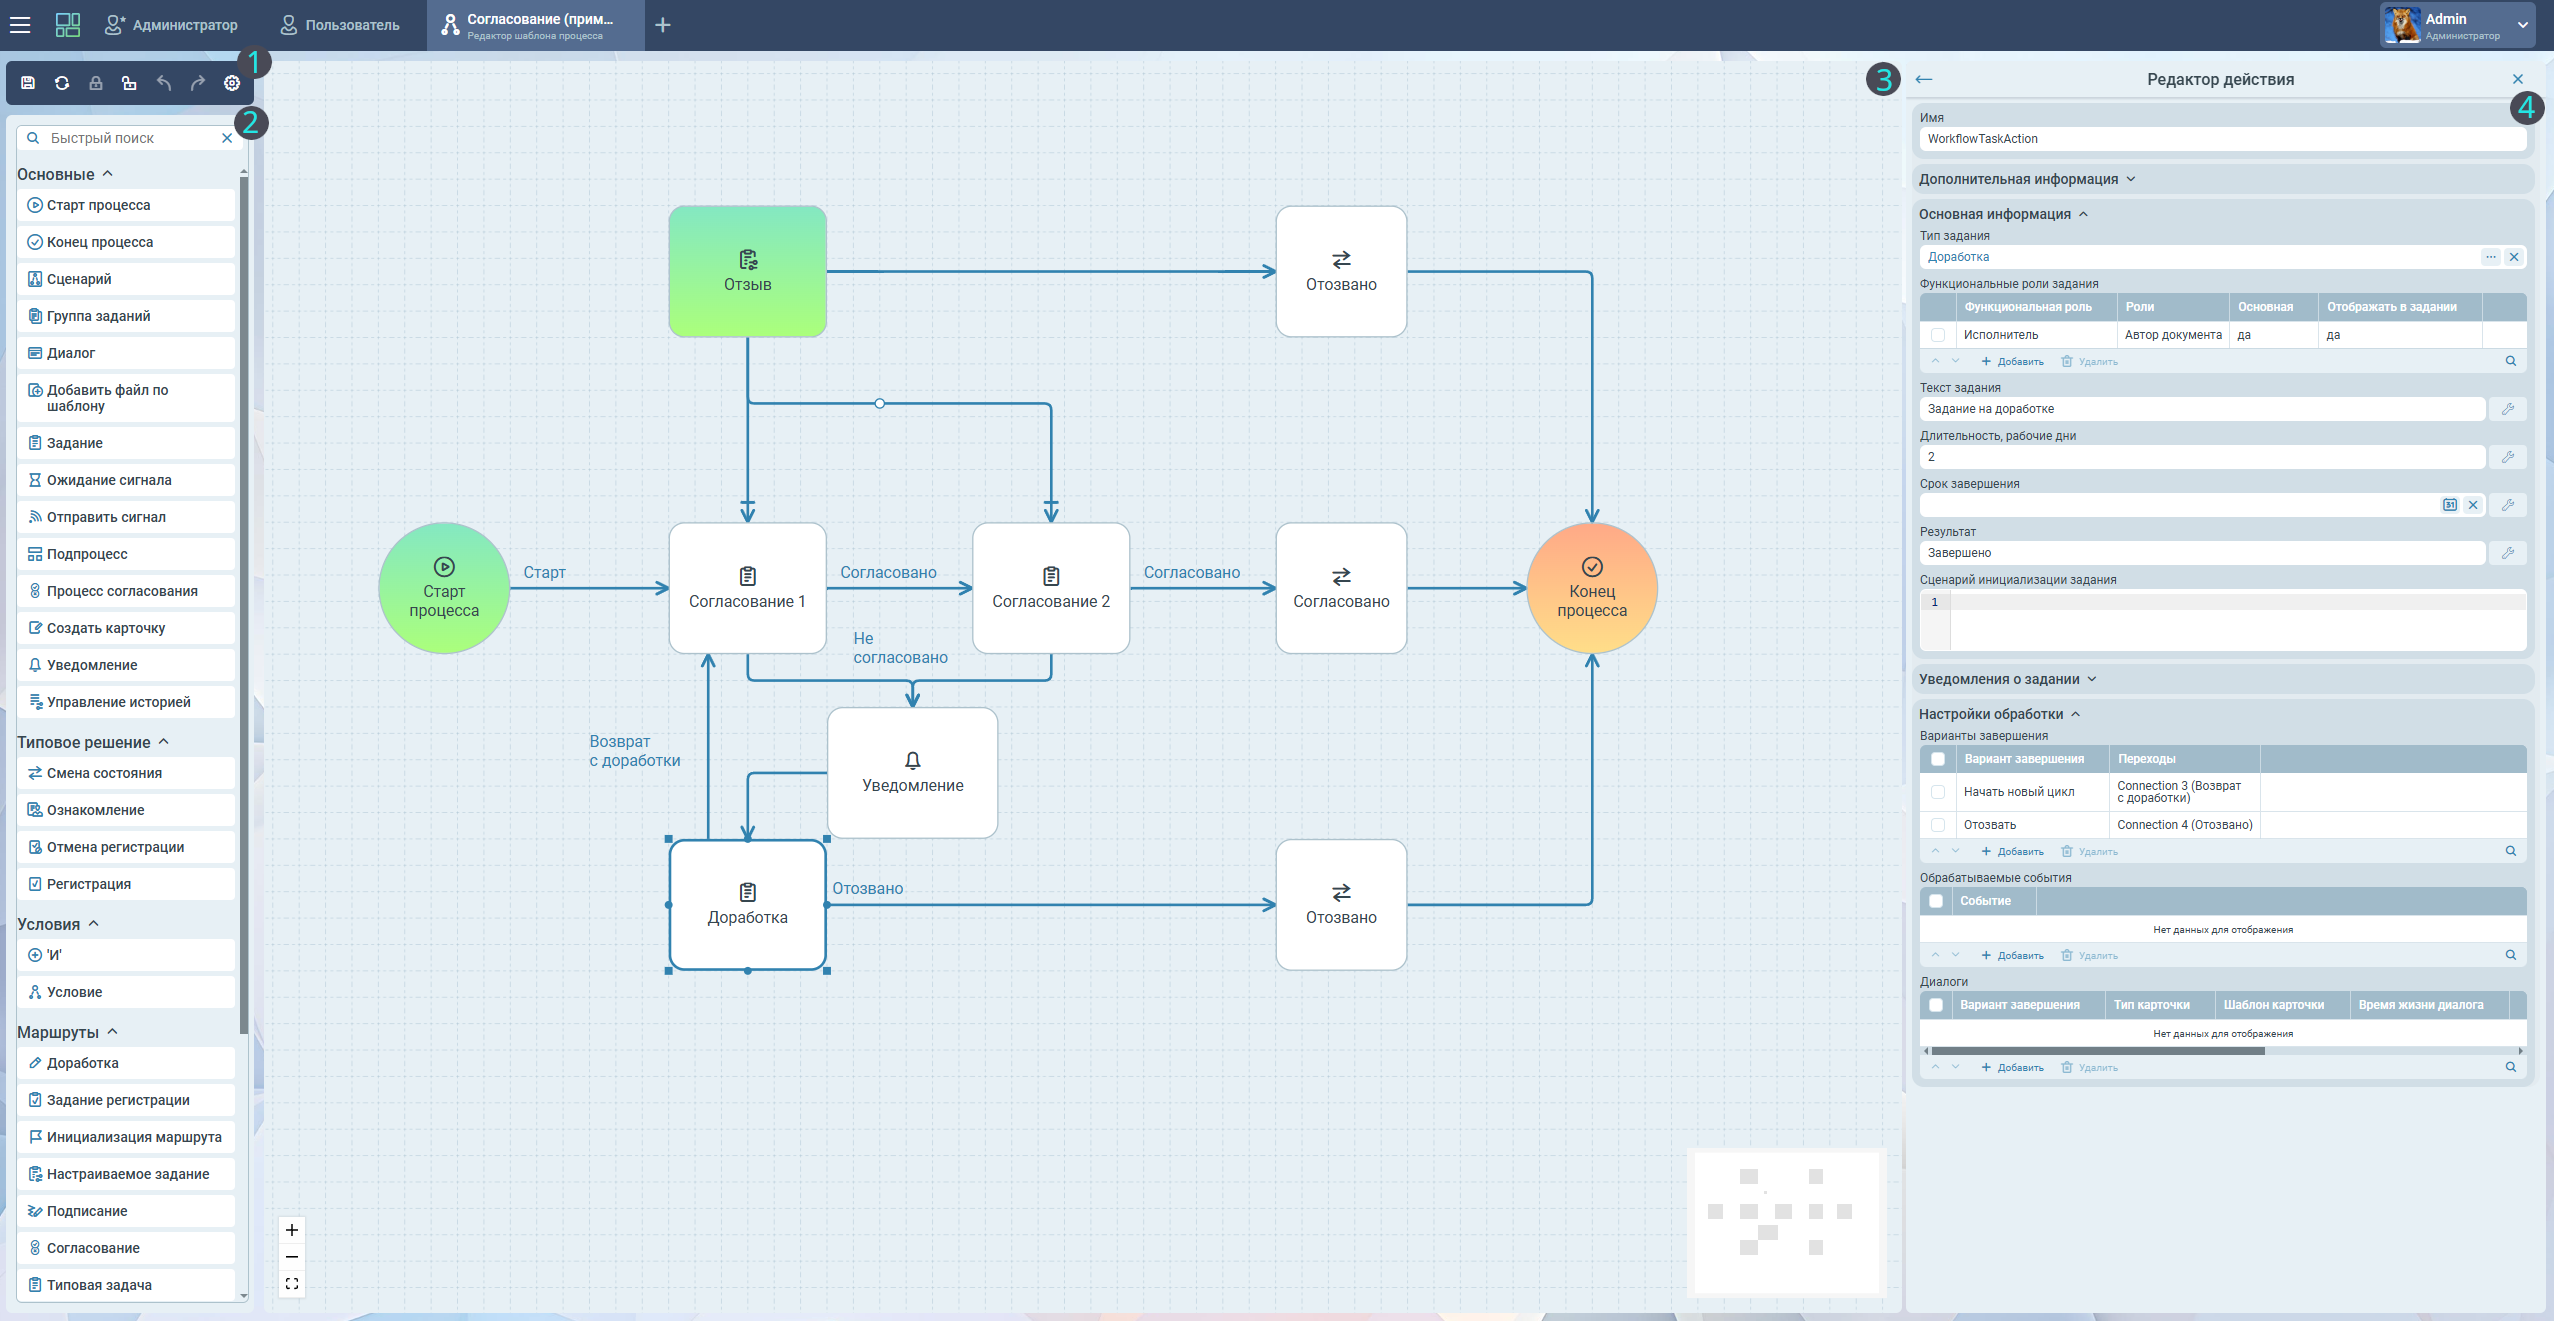Open the gear settings icon in the toolbar
Image resolution: width=2554 pixels, height=1321 pixels.
point(232,83)
